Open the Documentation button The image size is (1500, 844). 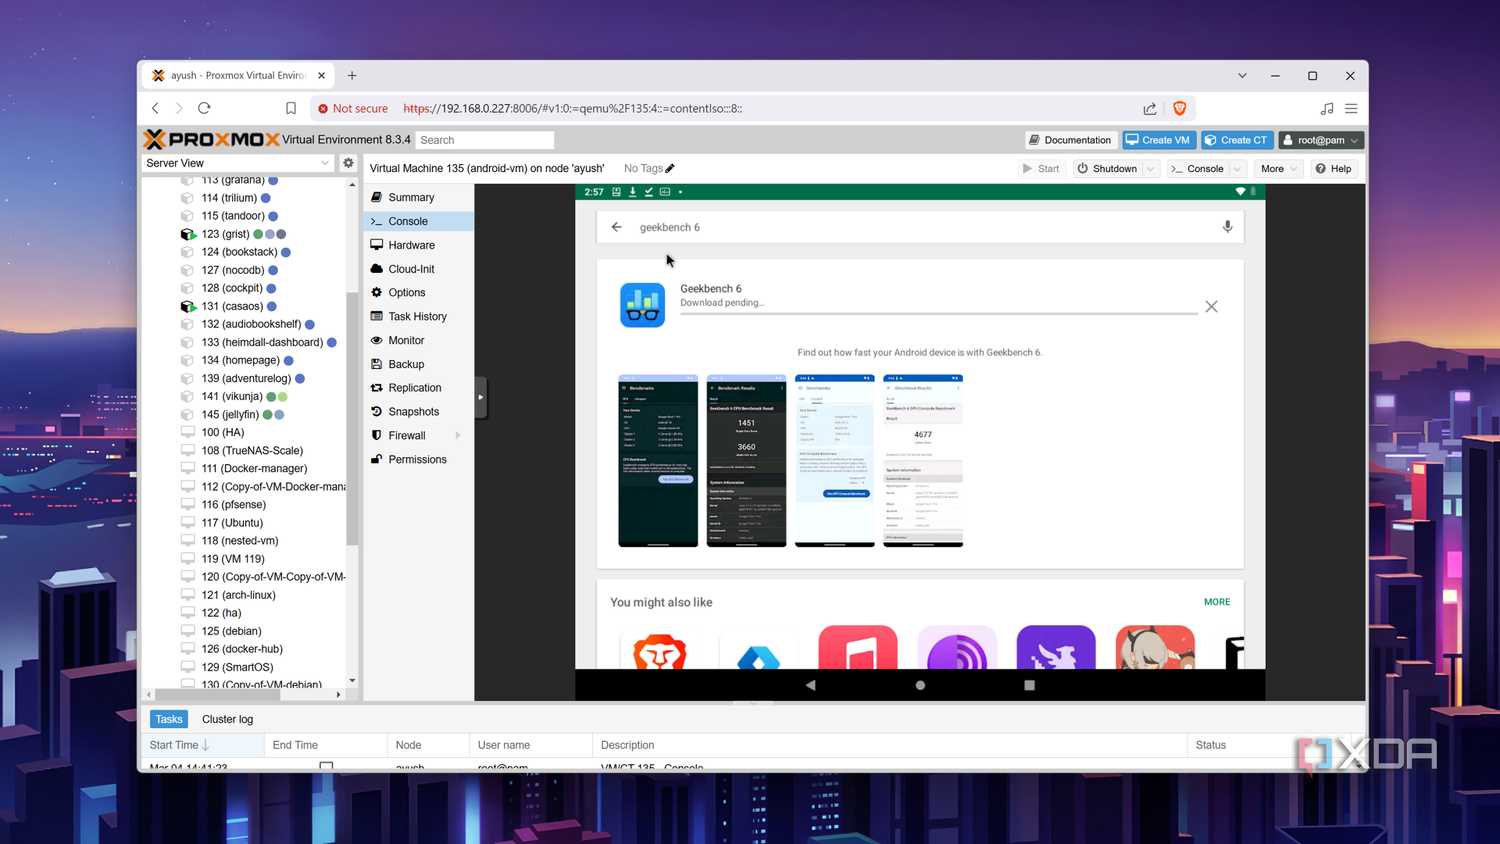tap(1070, 140)
